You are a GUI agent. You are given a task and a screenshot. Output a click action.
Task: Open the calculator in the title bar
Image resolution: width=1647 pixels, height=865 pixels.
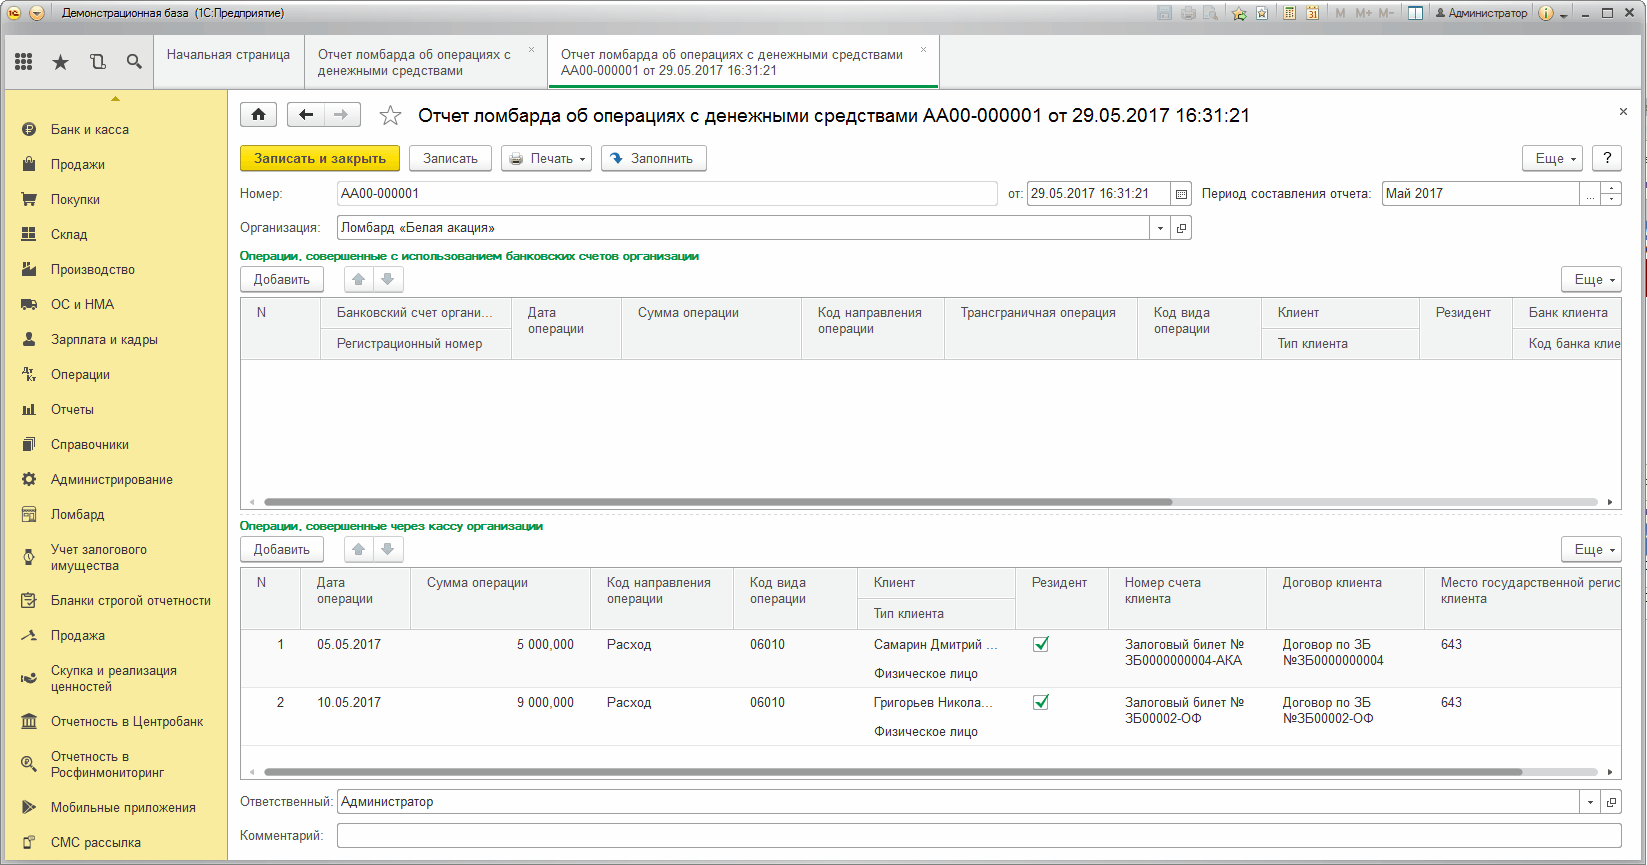click(x=1290, y=13)
